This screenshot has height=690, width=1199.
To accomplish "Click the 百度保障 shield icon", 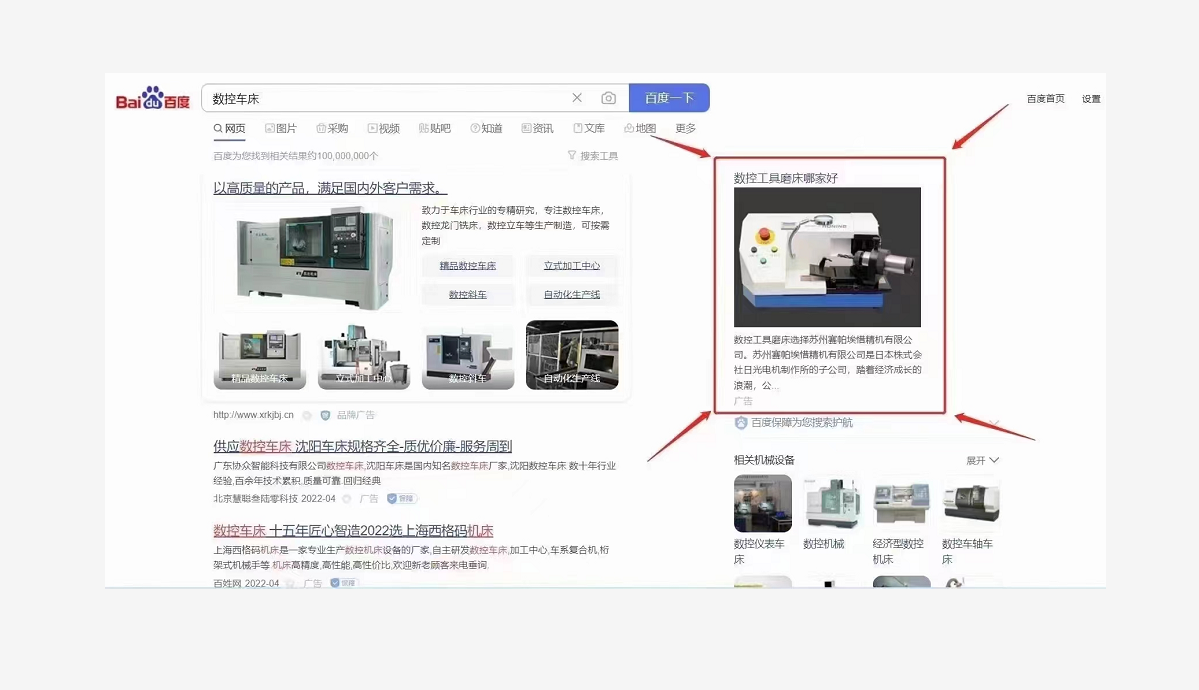I will click(x=740, y=422).
